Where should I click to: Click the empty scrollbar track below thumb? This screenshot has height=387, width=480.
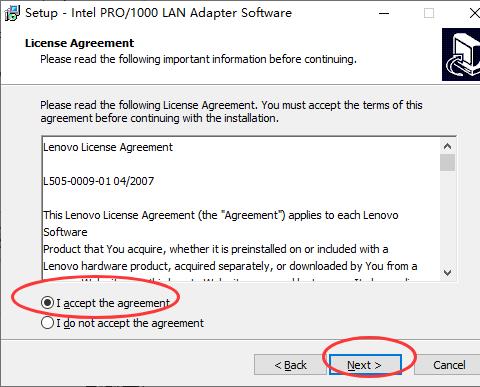click(x=447, y=218)
